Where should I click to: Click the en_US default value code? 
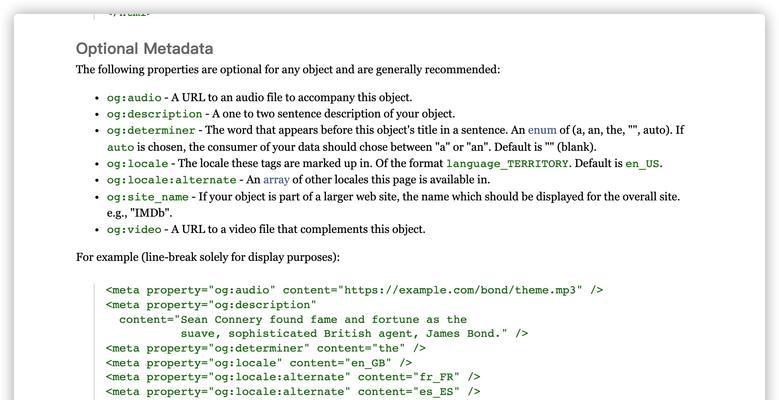pos(642,164)
